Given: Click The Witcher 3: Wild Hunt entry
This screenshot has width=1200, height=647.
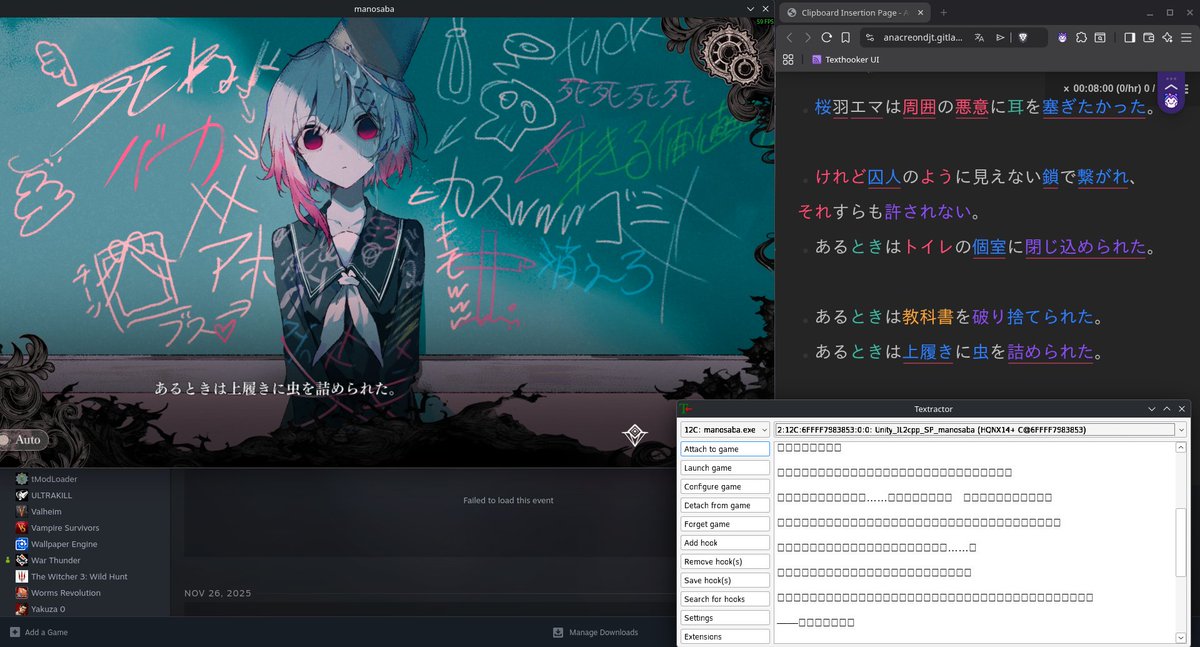Looking at the screenshot, I should click(x=79, y=576).
